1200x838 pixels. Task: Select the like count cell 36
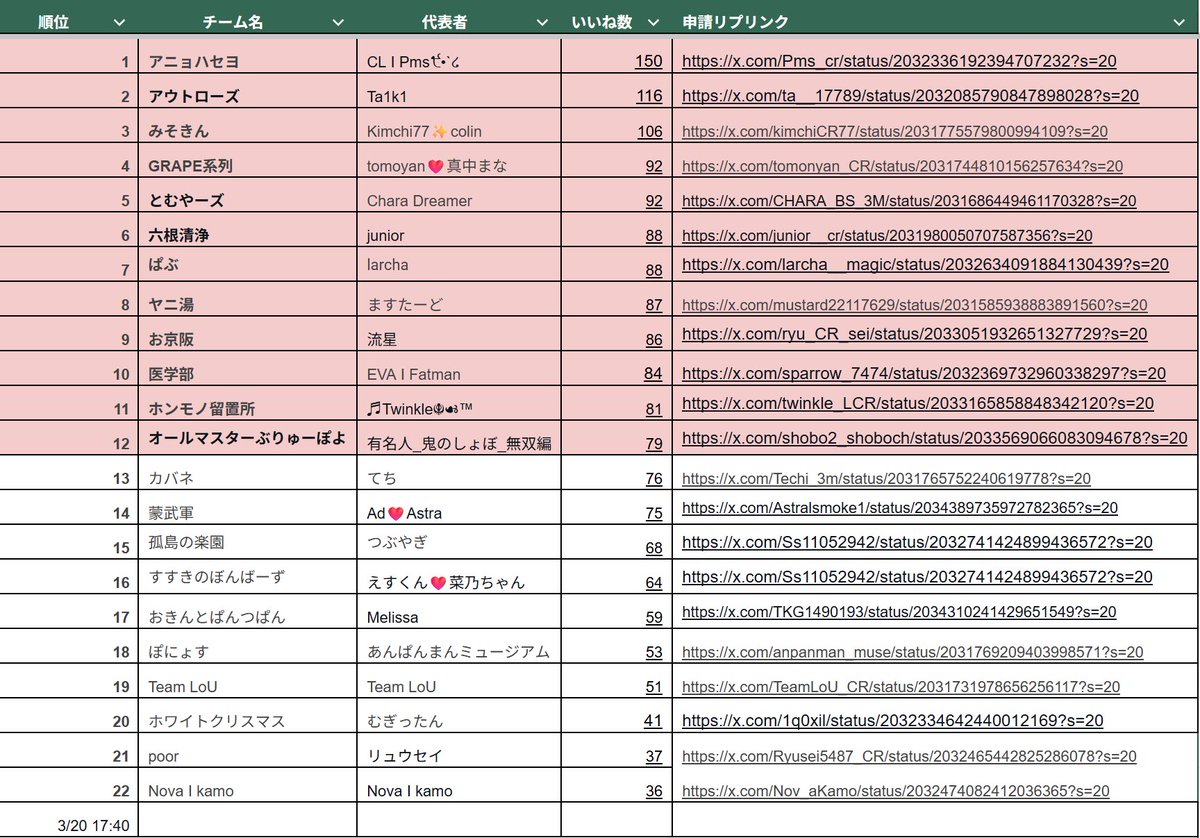(x=616, y=786)
